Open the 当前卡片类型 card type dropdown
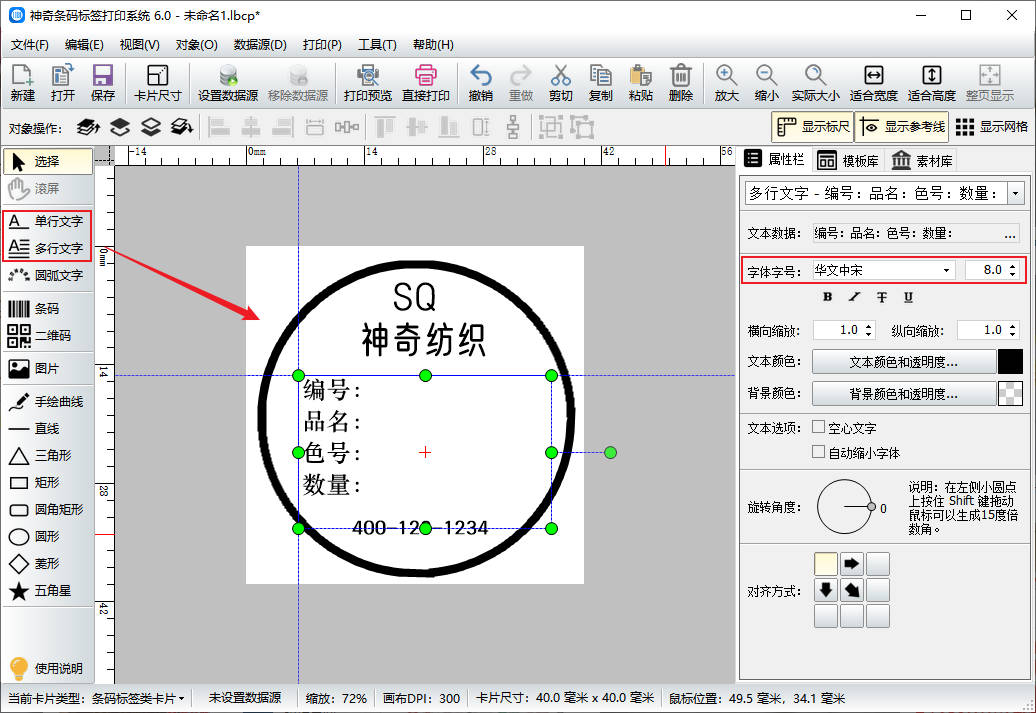Image resolution: width=1036 pixels, height=713 pixels. pyautogui.click(x=138, y=698)
